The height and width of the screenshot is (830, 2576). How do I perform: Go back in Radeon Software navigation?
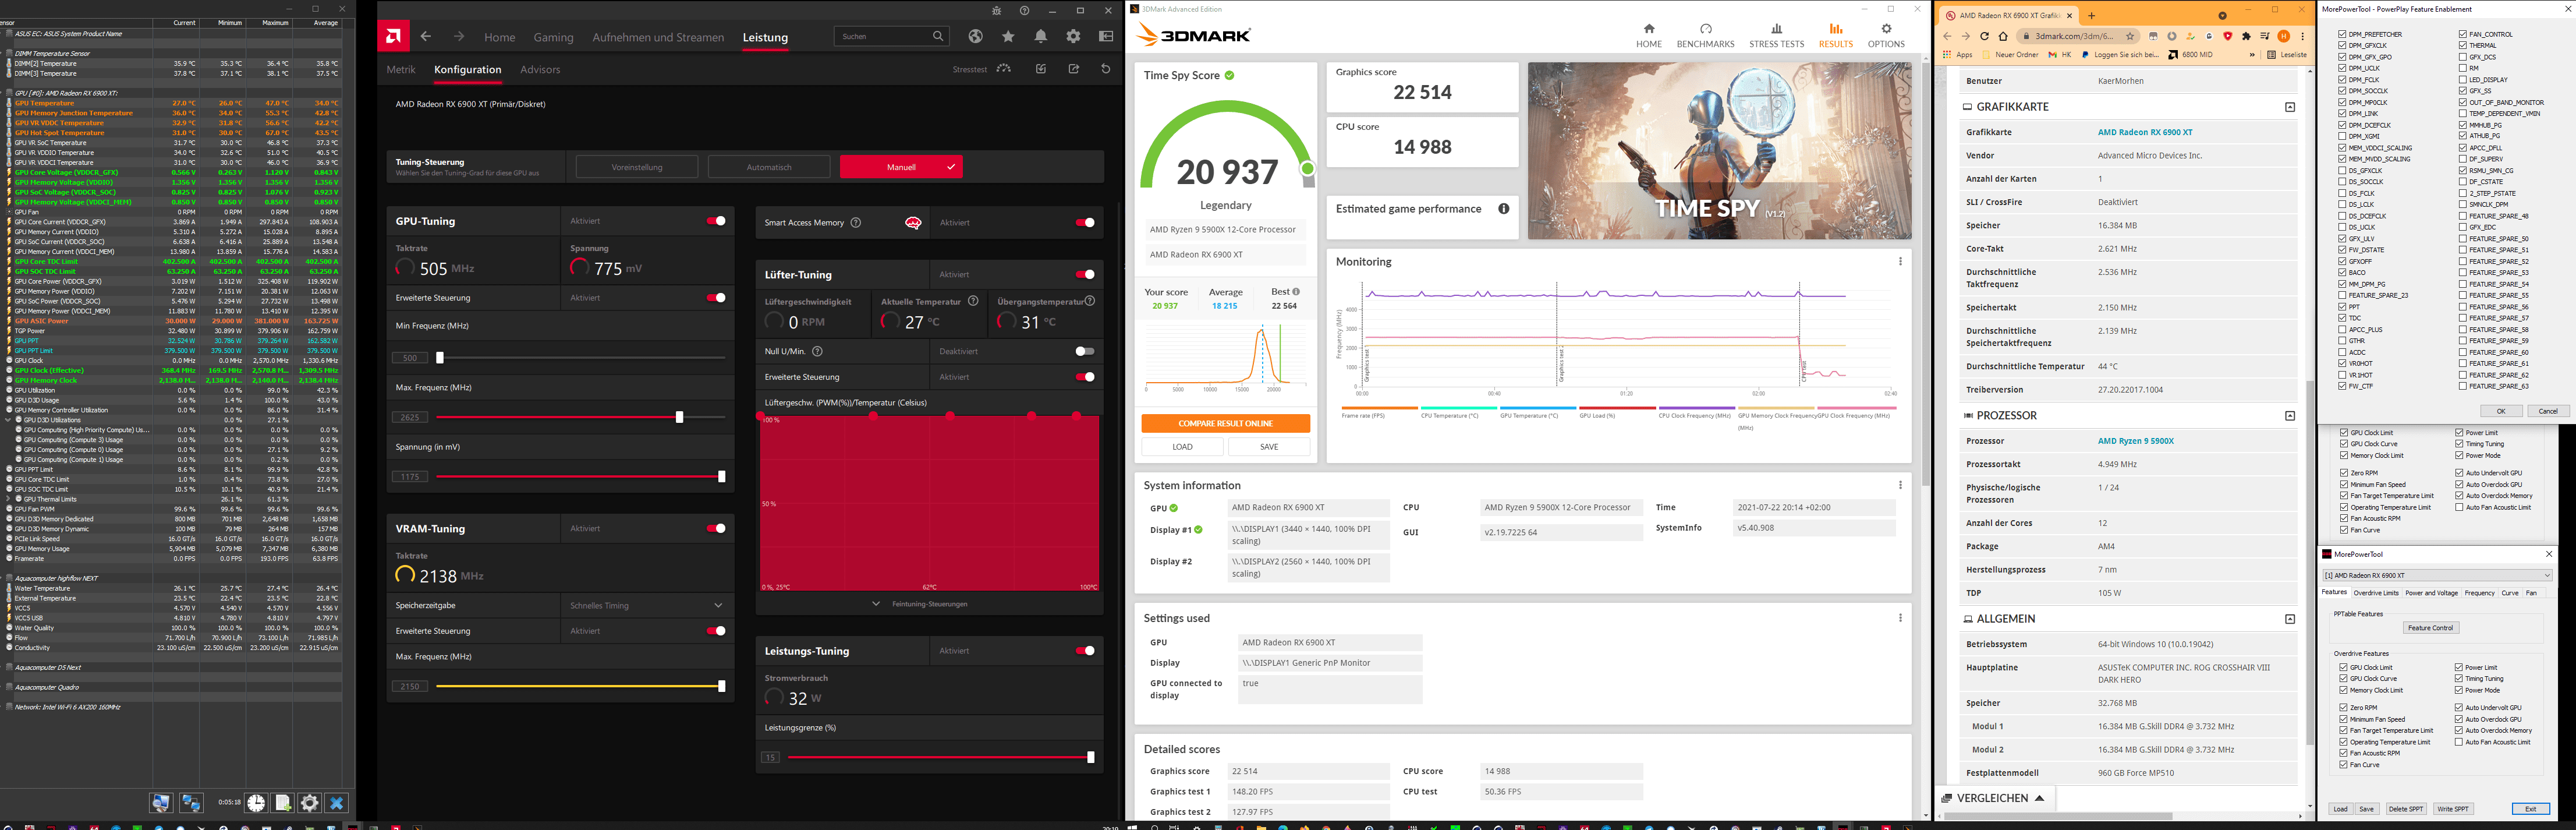[x=426, y=37]
